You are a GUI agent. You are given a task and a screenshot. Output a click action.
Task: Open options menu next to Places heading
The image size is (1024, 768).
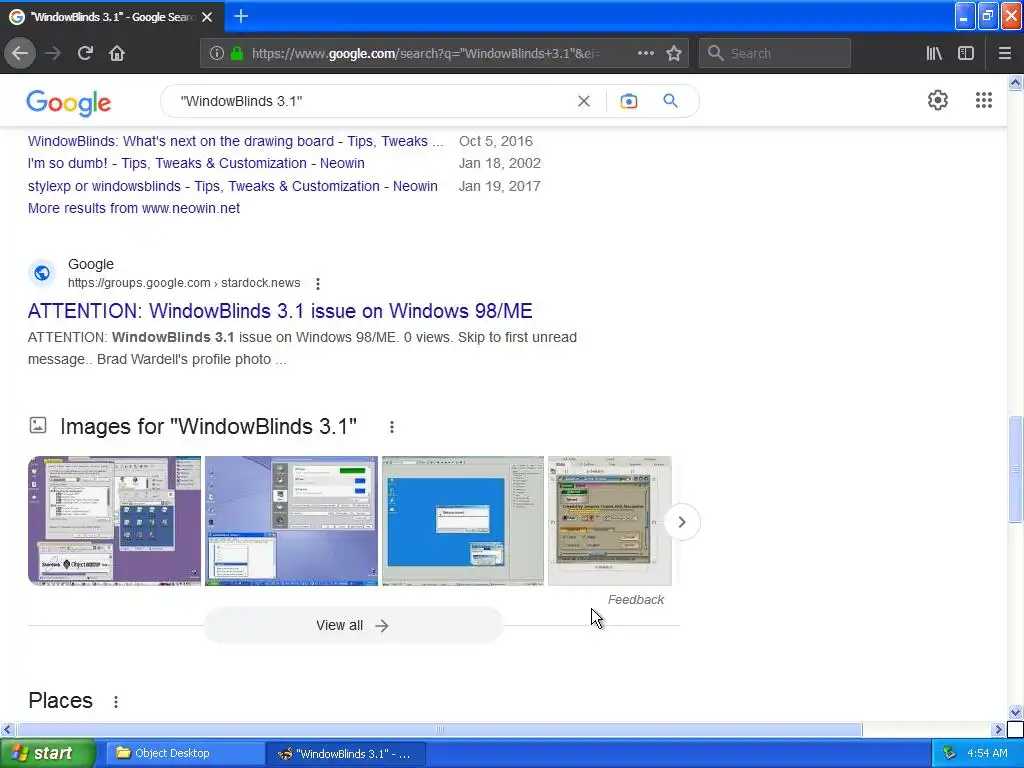pyautogui.click(x=116, y=702)
